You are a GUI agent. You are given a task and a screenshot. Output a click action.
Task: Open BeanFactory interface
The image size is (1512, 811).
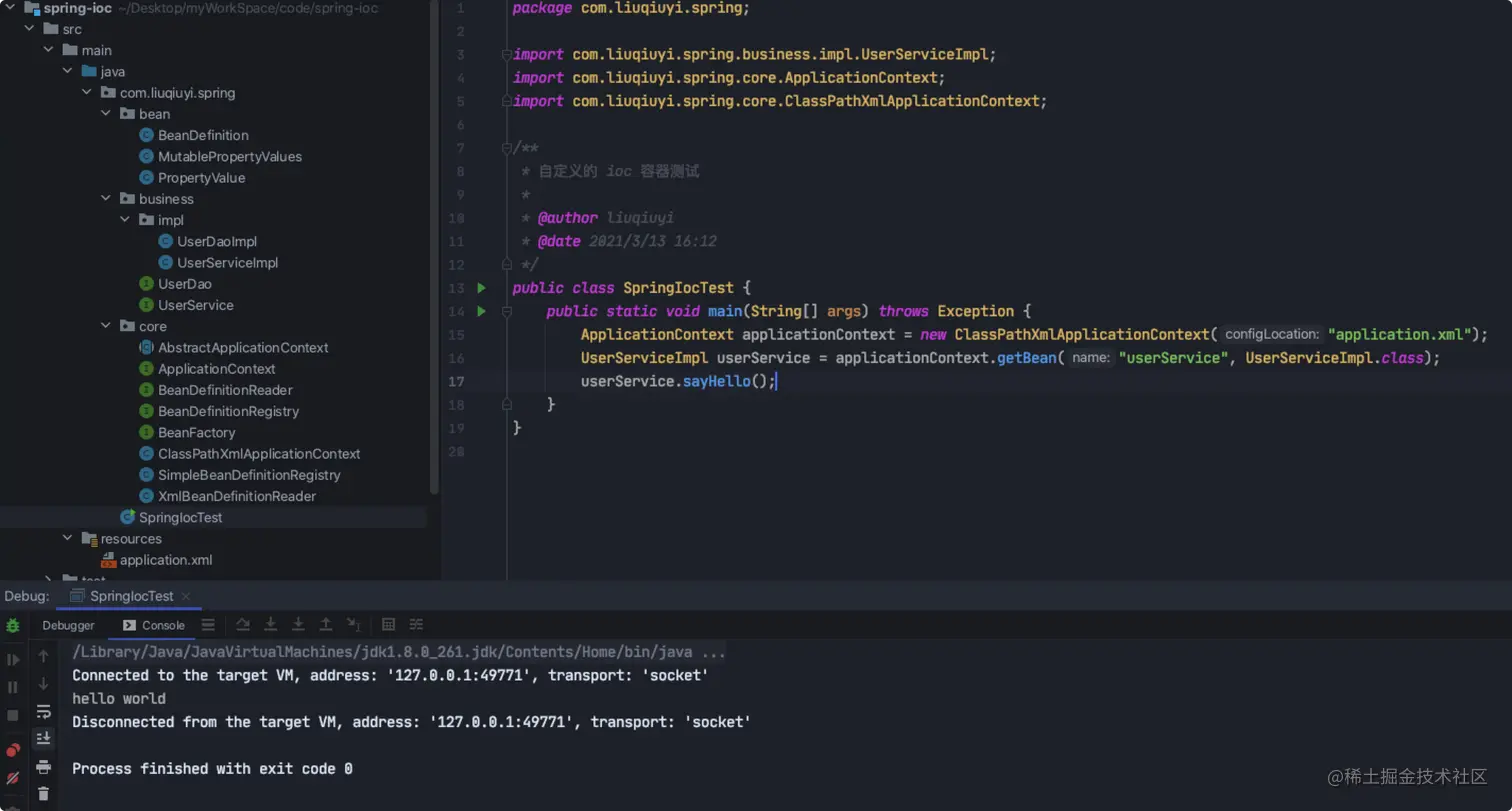click(187, 432)
